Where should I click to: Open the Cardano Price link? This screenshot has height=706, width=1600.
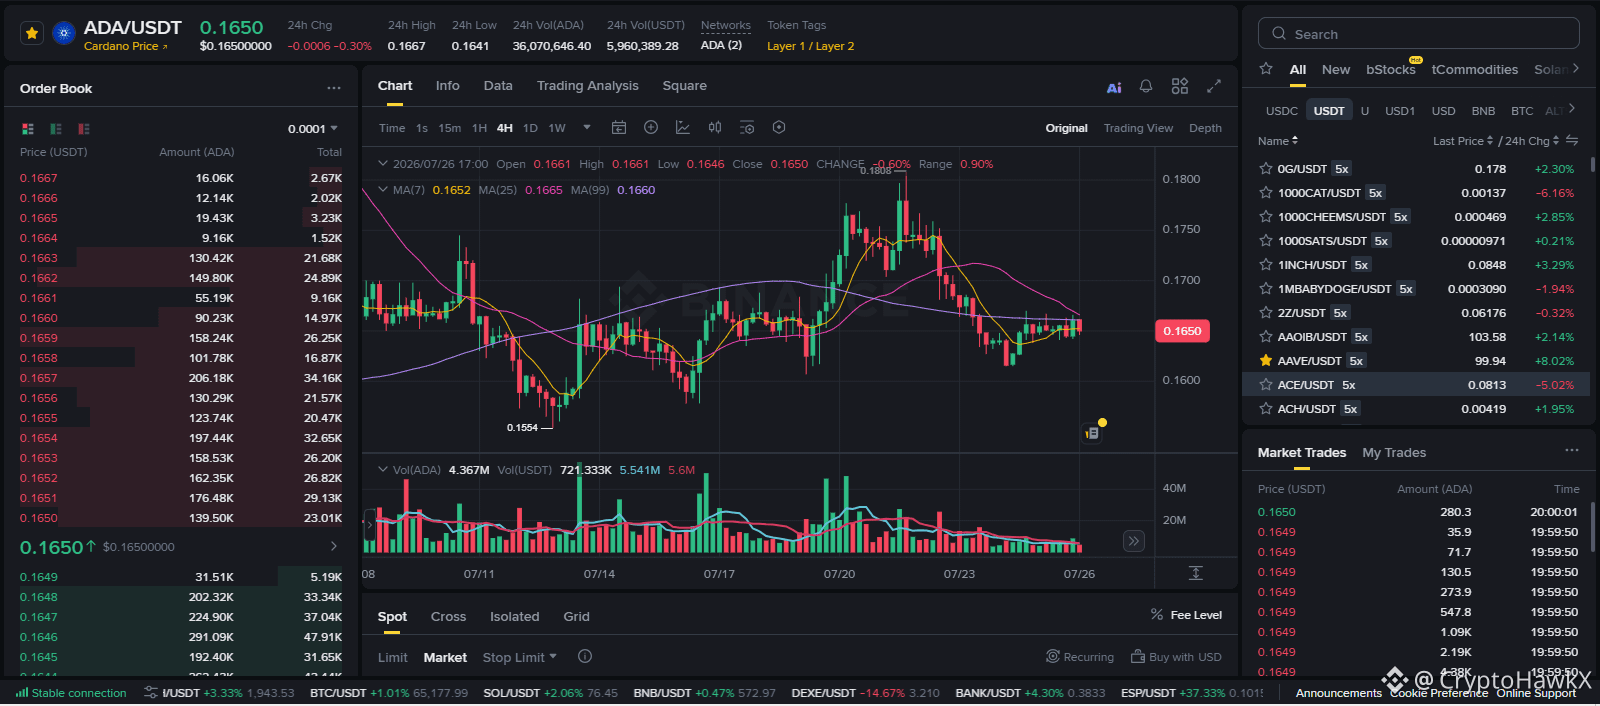tap(125, 46)
